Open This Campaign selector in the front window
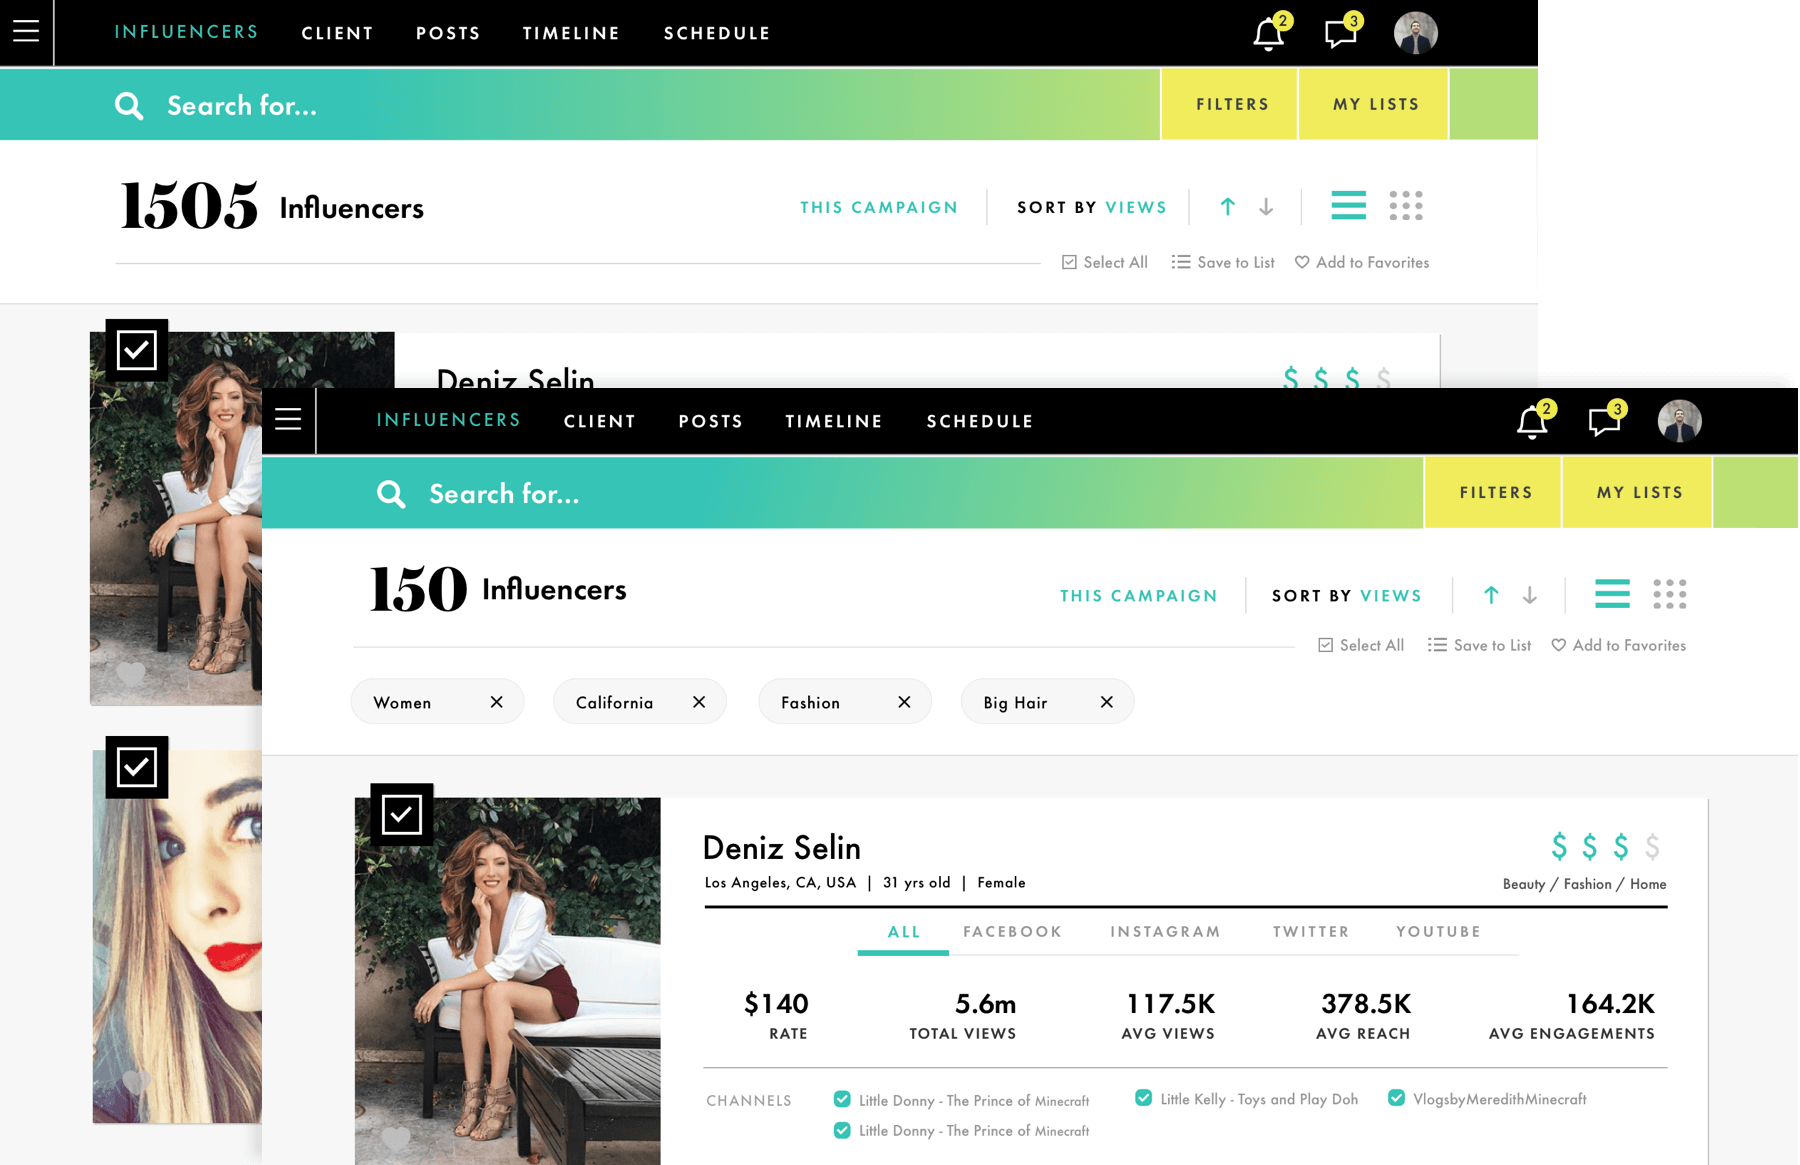This screenshot has height=1165, width=1800. 1138,596
